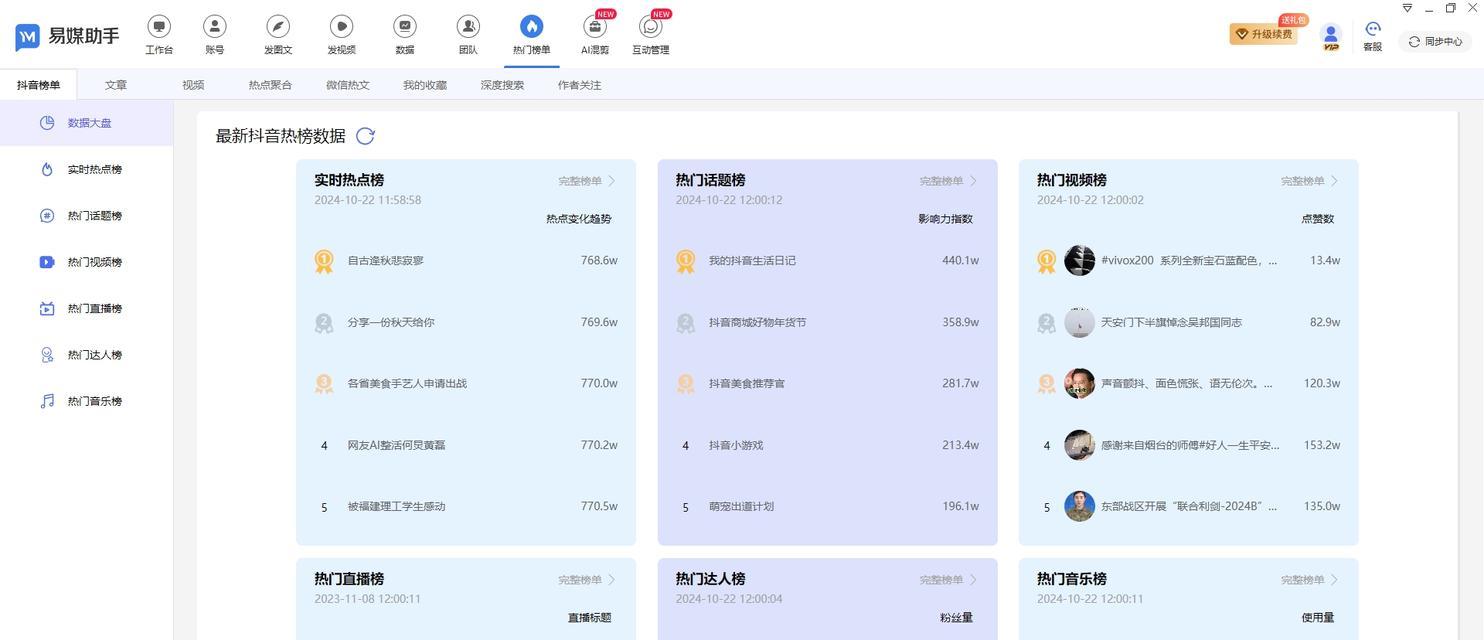
Task: Click the 440.1w influence value
Action: pyautogui.click(x=960, y=260)
